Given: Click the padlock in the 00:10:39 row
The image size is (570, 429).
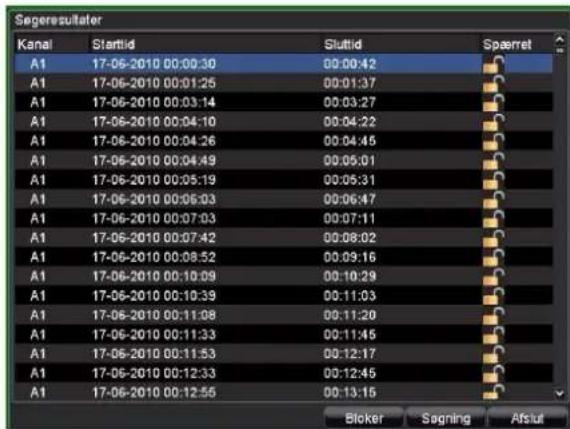Looking at the screenshot, I should click(x=494, y=296).
